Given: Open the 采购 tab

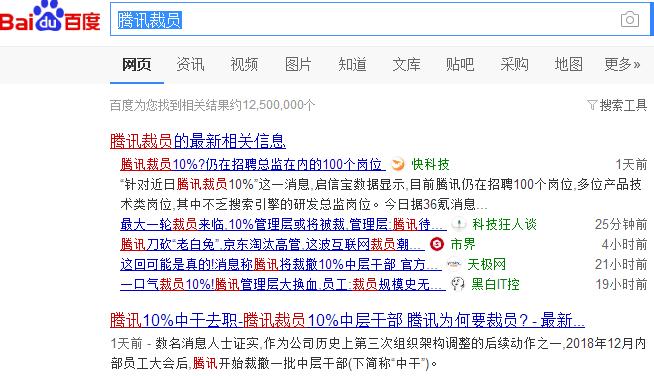Looking at the screenshot, I should [514, 65].
